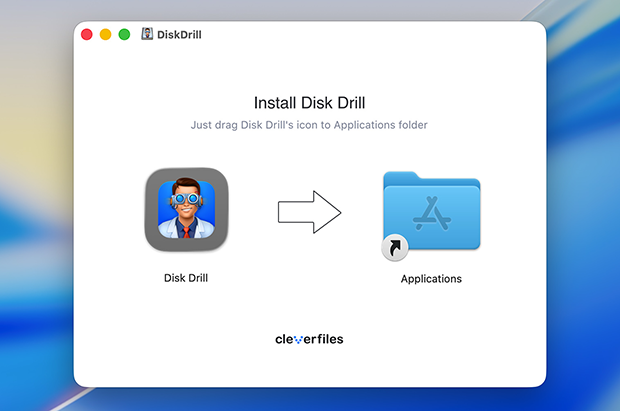The image size is (620, 411).
Task: Click the "Applications" folder label
Action: (x=431, y=279)
